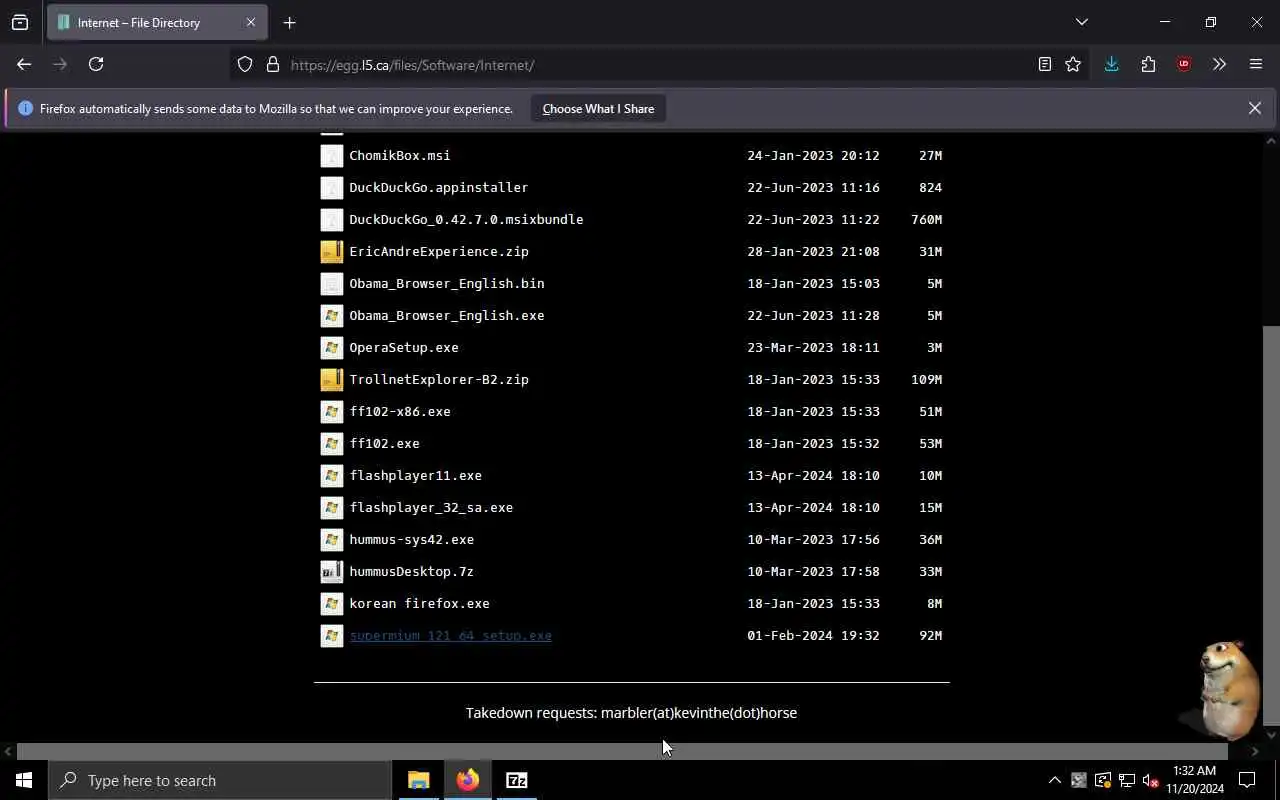Click the horizontal scrollbar thumb

(x=622, y=751)
